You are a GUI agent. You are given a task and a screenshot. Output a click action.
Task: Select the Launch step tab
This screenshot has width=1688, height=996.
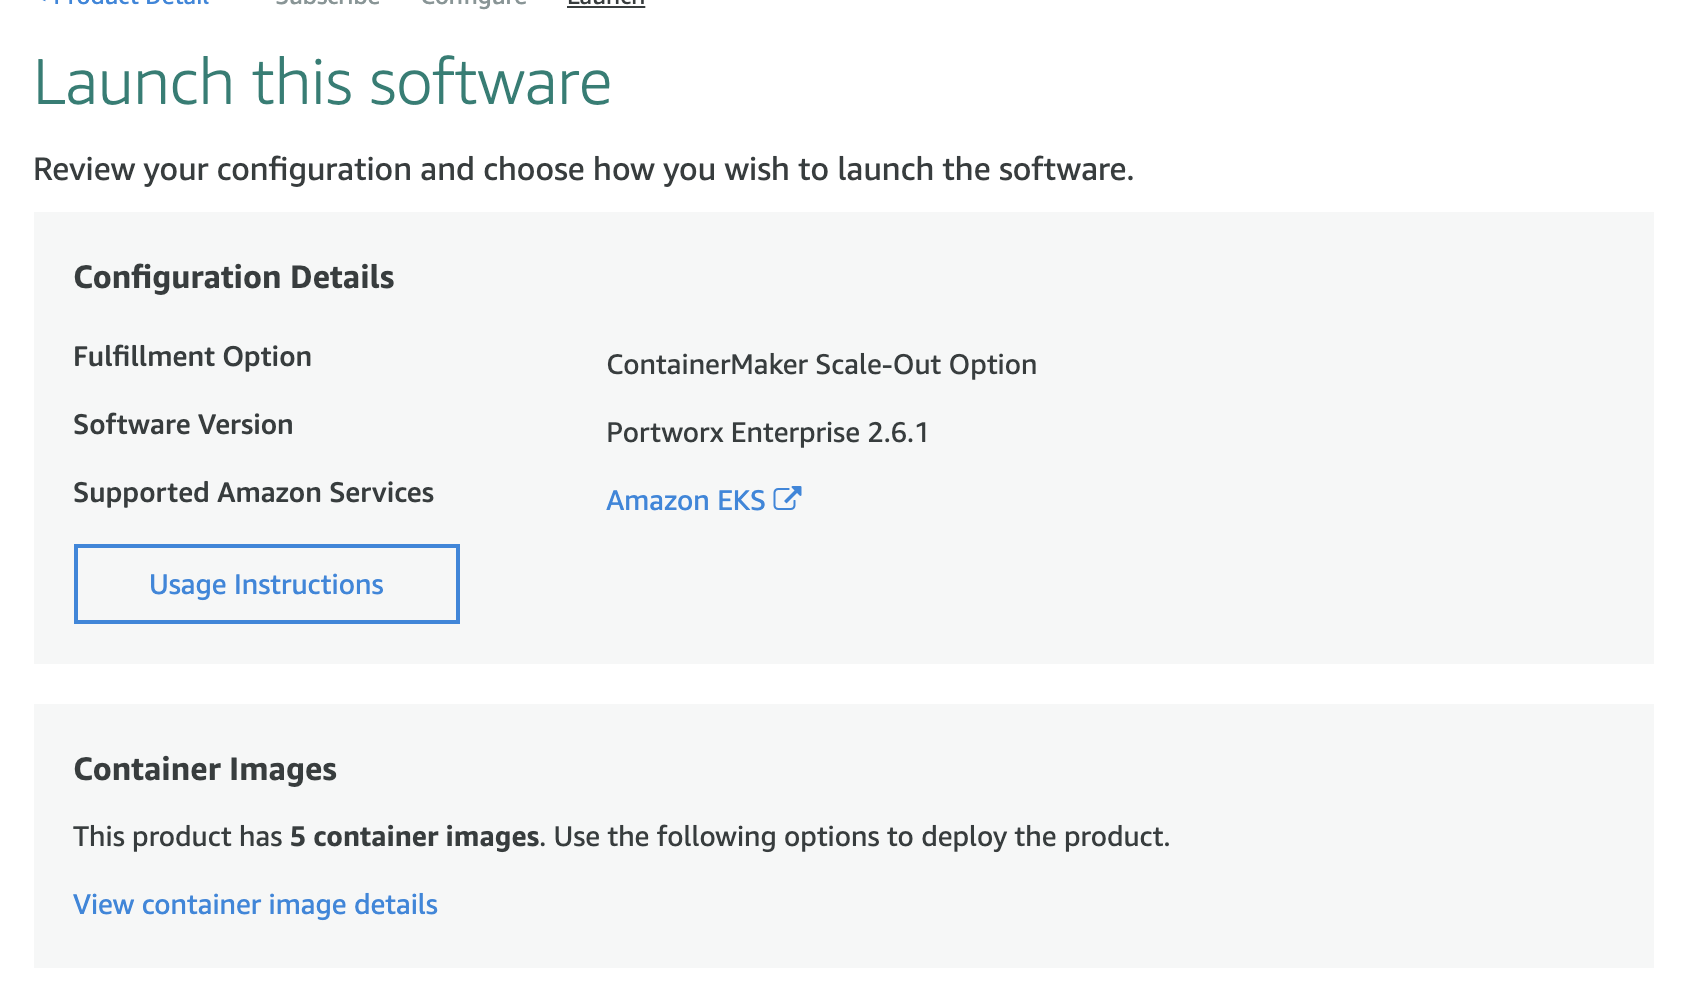[x=605, y=3]
